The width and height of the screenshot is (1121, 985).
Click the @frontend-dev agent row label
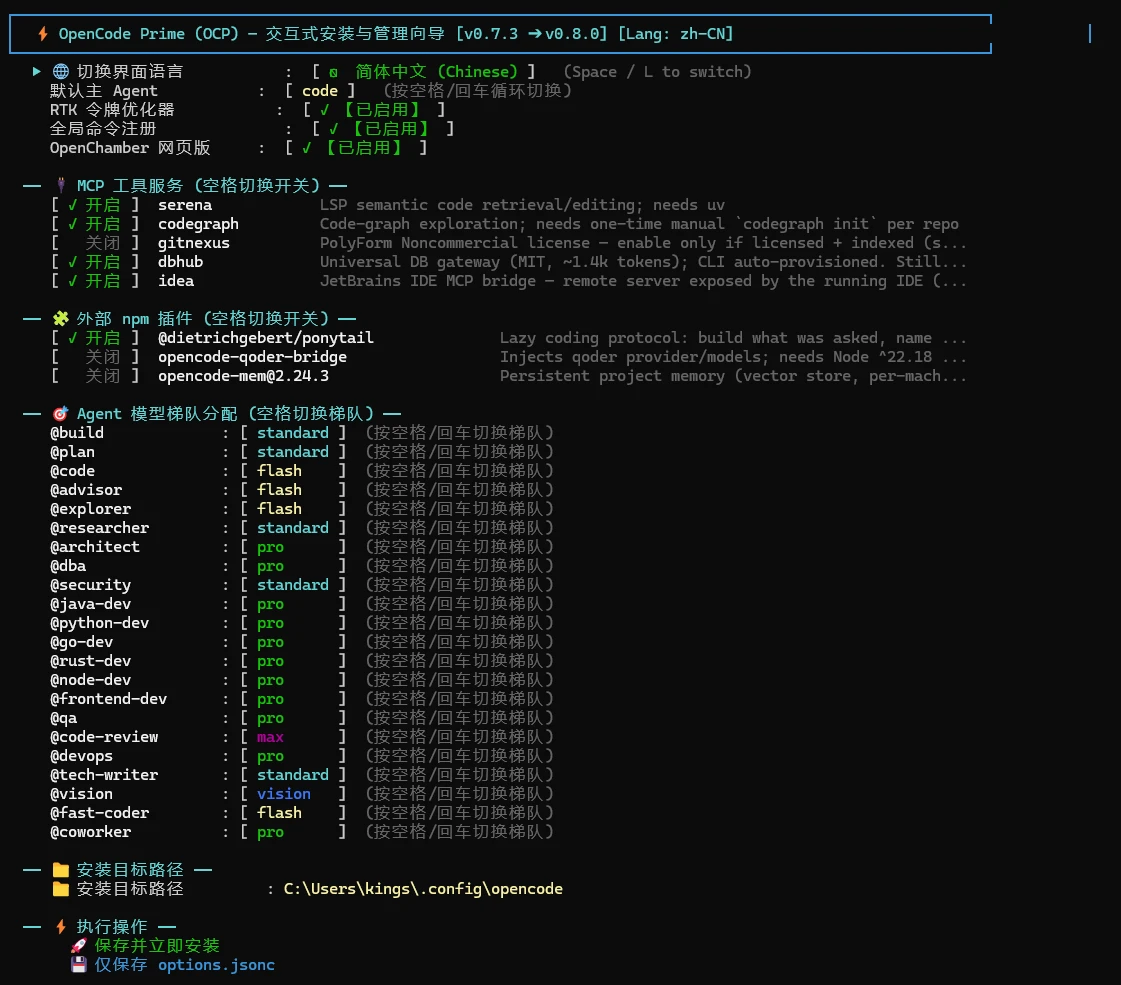pos(109,698)
